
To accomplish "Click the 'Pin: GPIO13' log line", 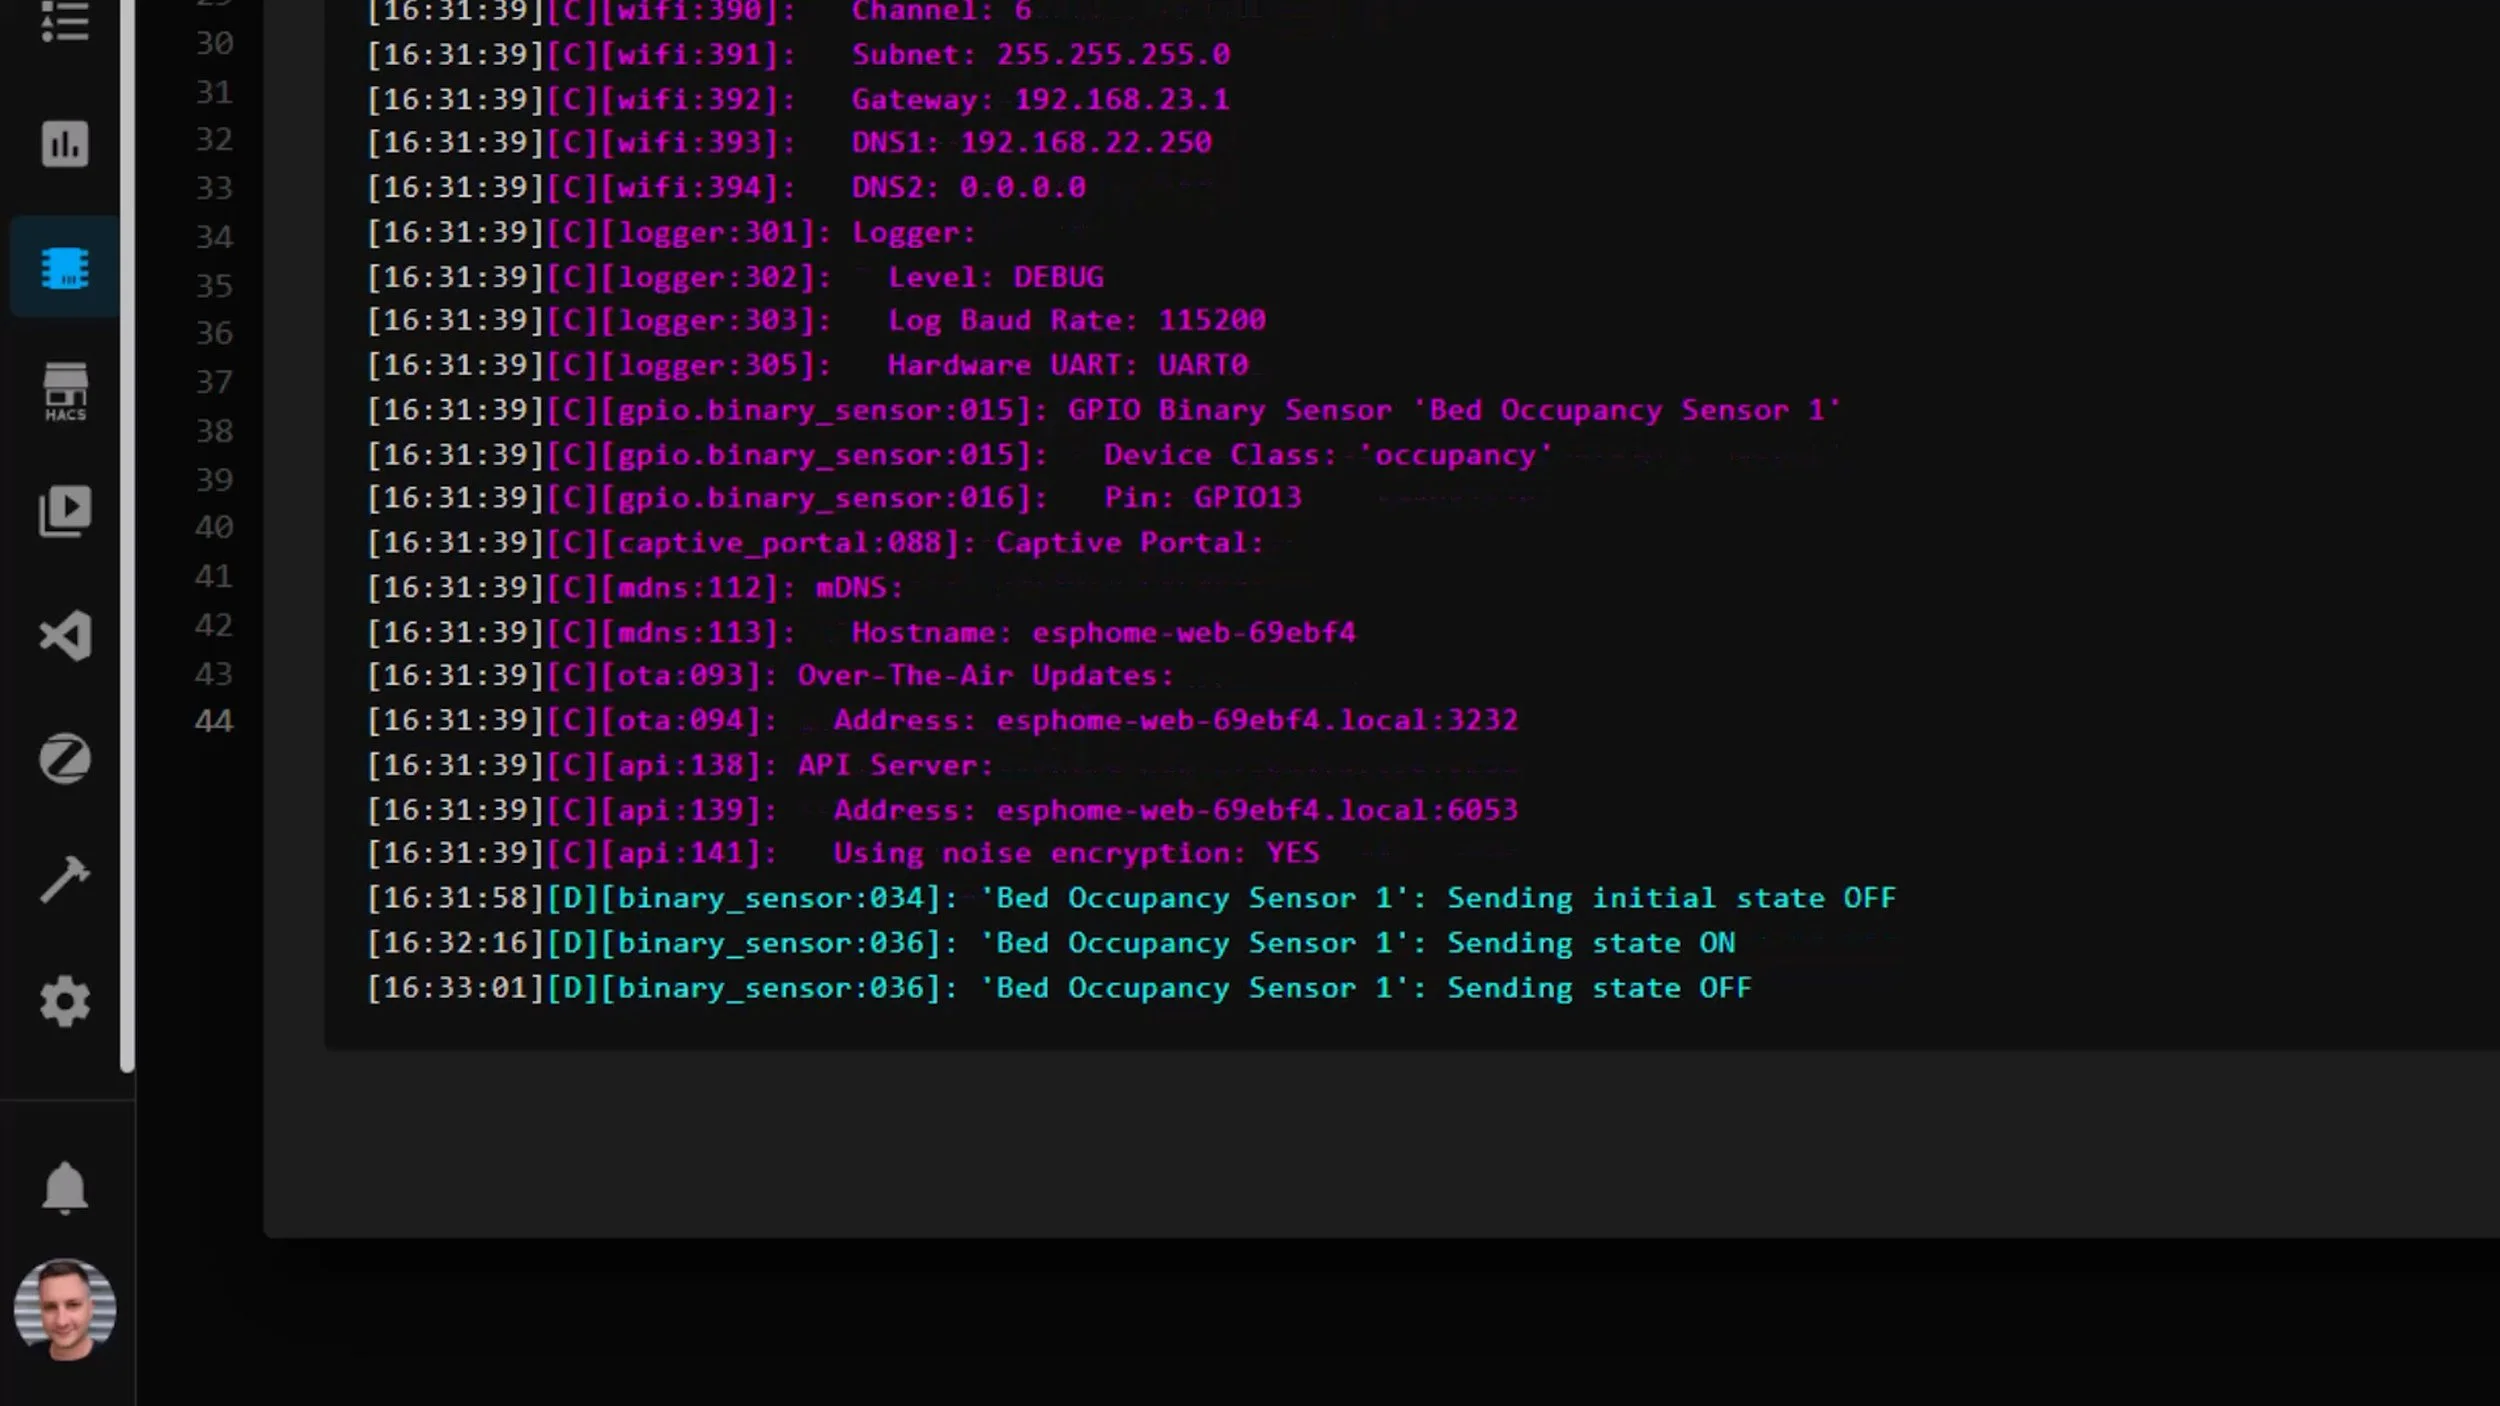I will (1200, 498).
